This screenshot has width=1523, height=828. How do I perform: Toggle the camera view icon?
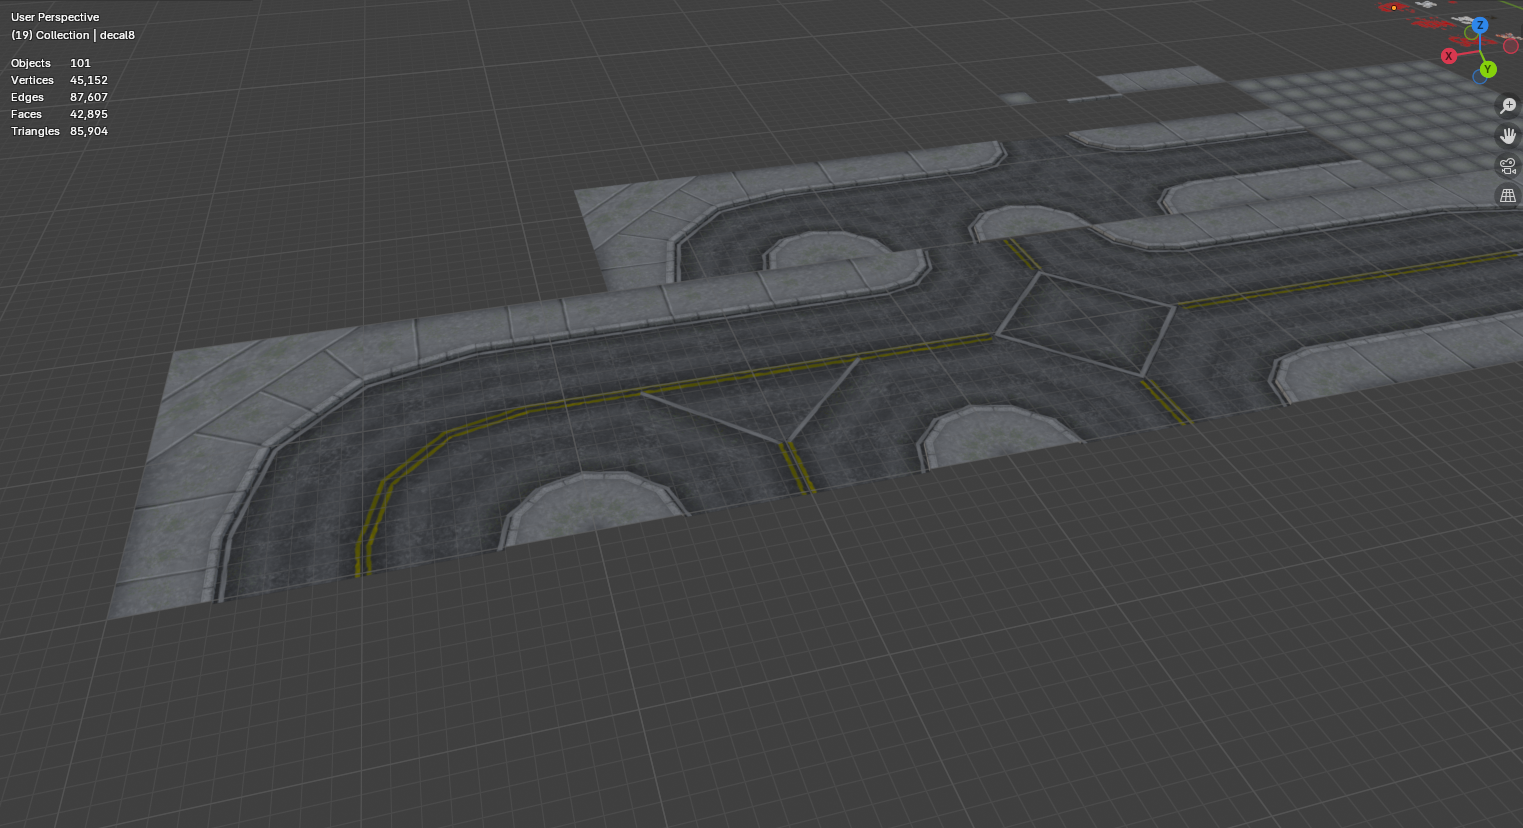pyautogui.click(x=1508, y=166)
